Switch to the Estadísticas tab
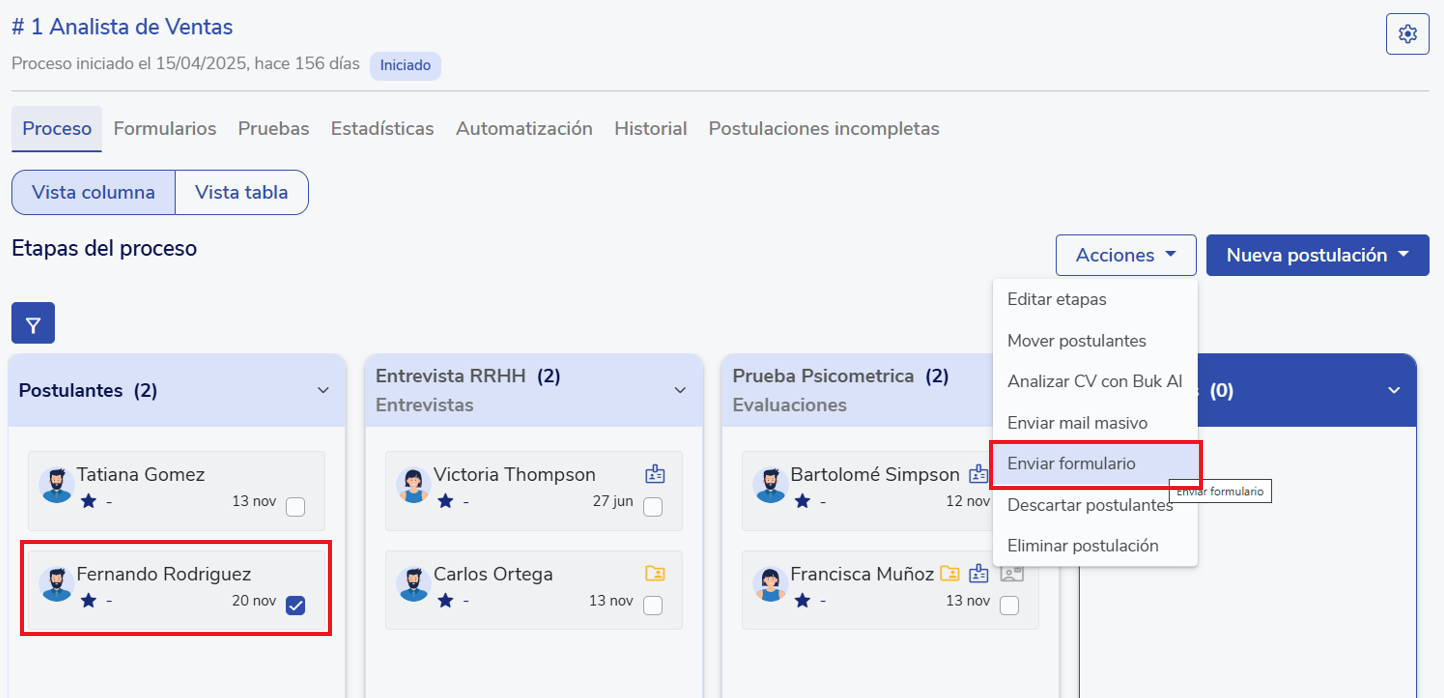 pyautogui.click(x=382, y=129)
